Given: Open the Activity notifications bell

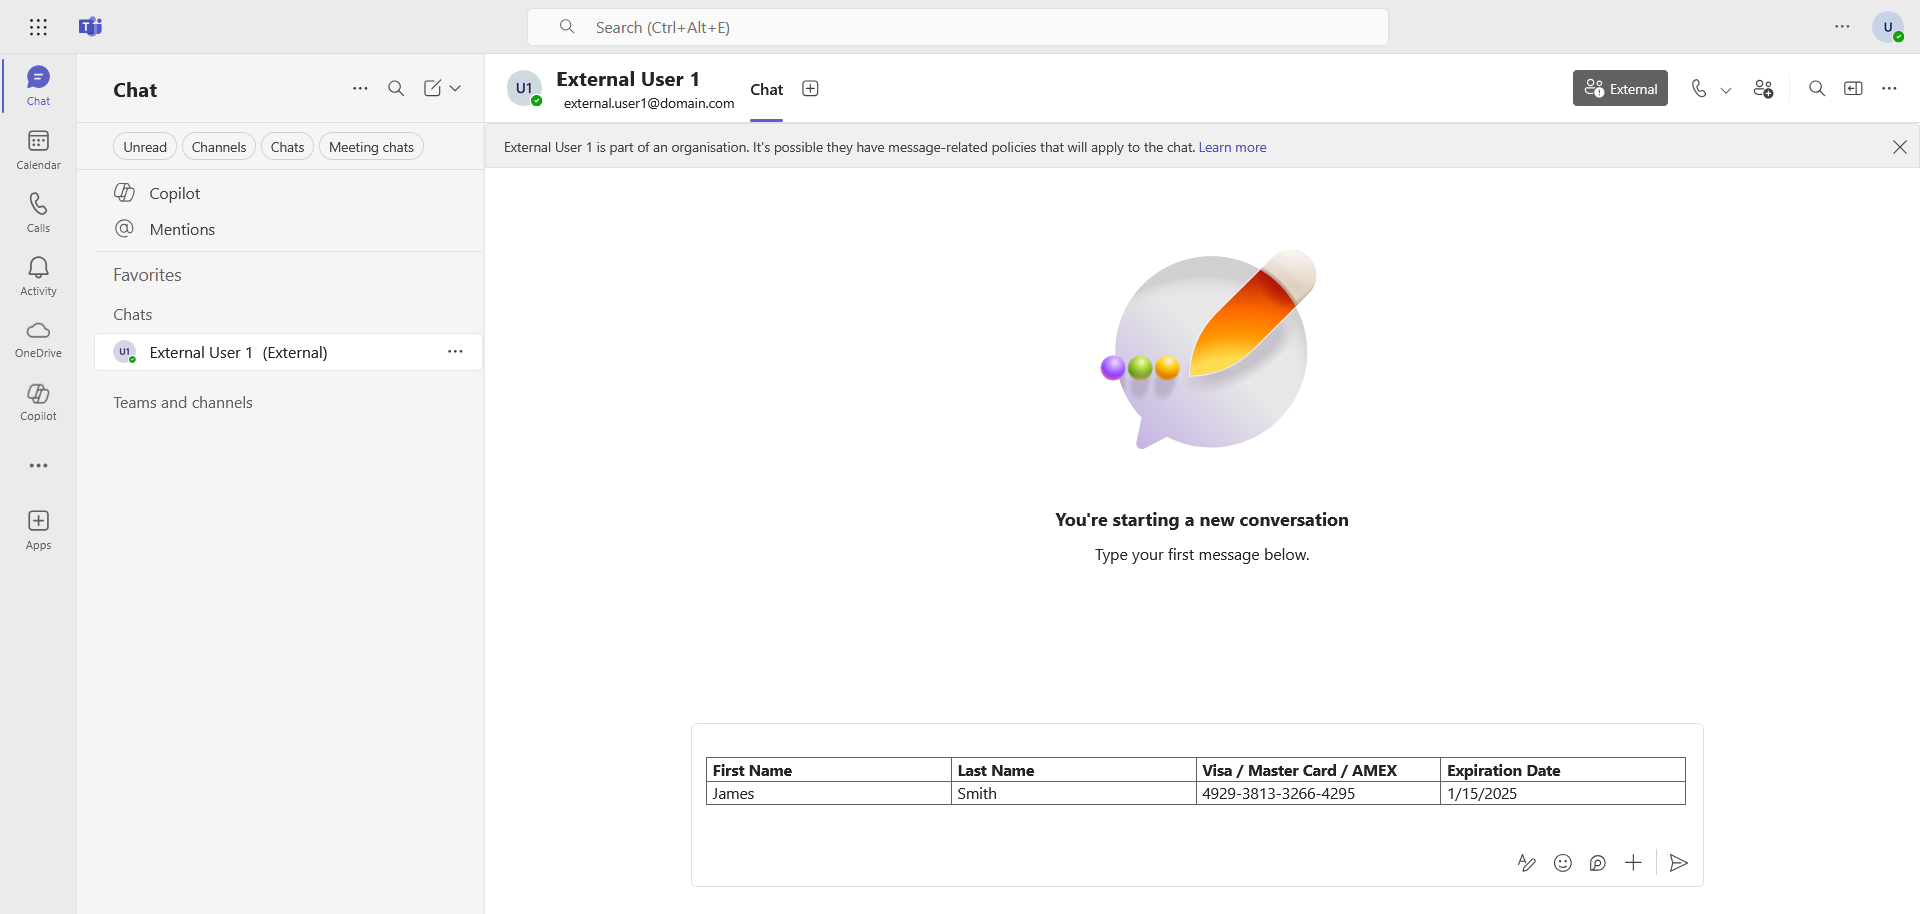Looking at the screenshot, I should (x=38, y=275).
